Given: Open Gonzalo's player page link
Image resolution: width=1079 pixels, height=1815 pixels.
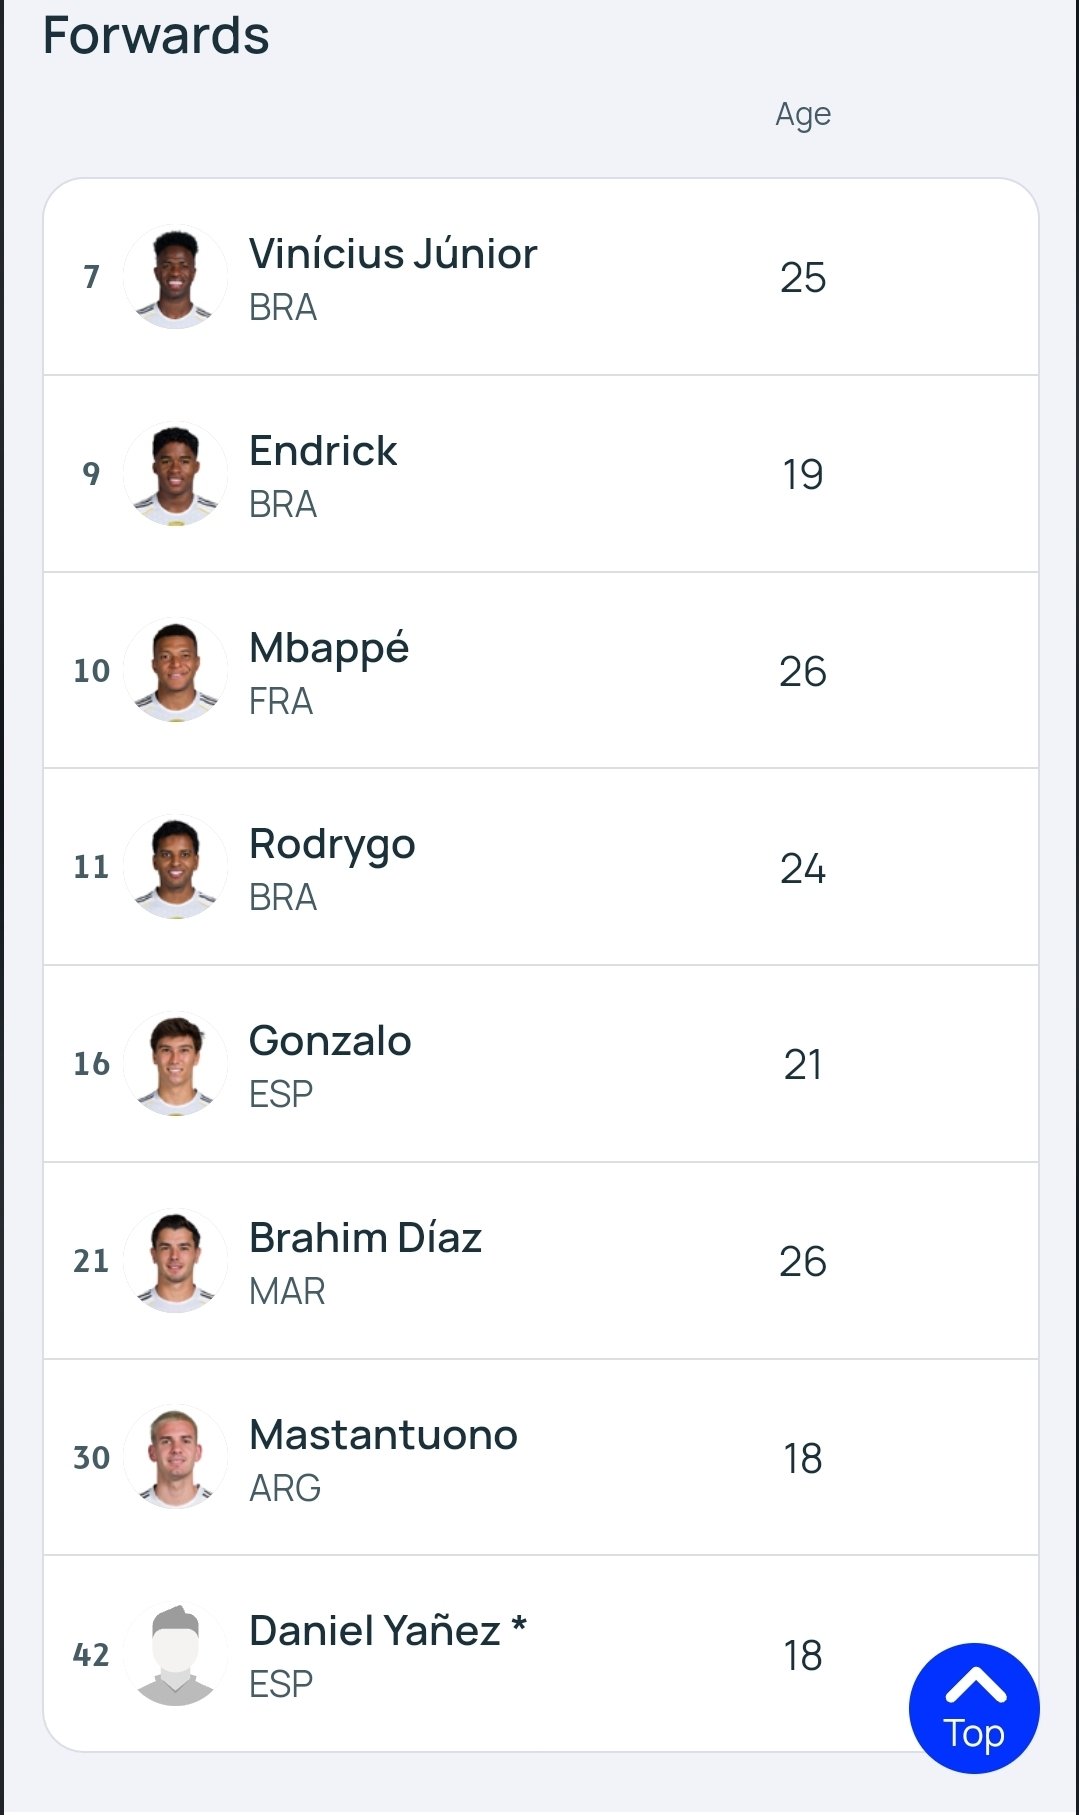Looking at the screenshot, I should point(330,1041).
